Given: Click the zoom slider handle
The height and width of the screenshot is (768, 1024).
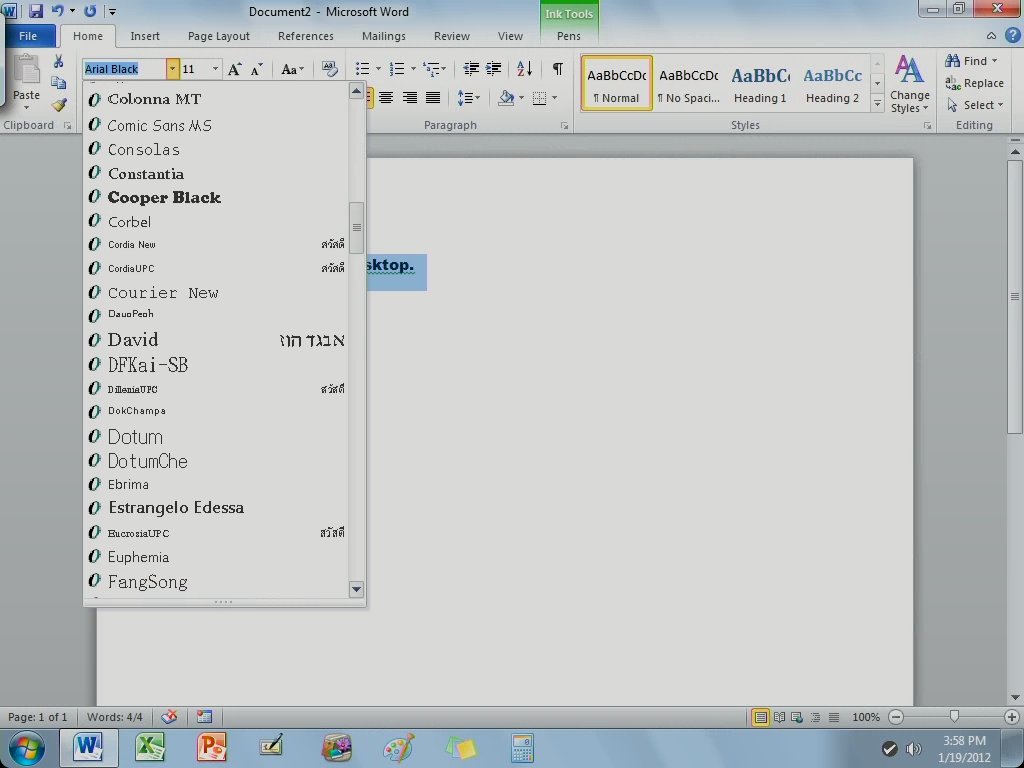Looking at the screenshot, I should coord(954,717).
